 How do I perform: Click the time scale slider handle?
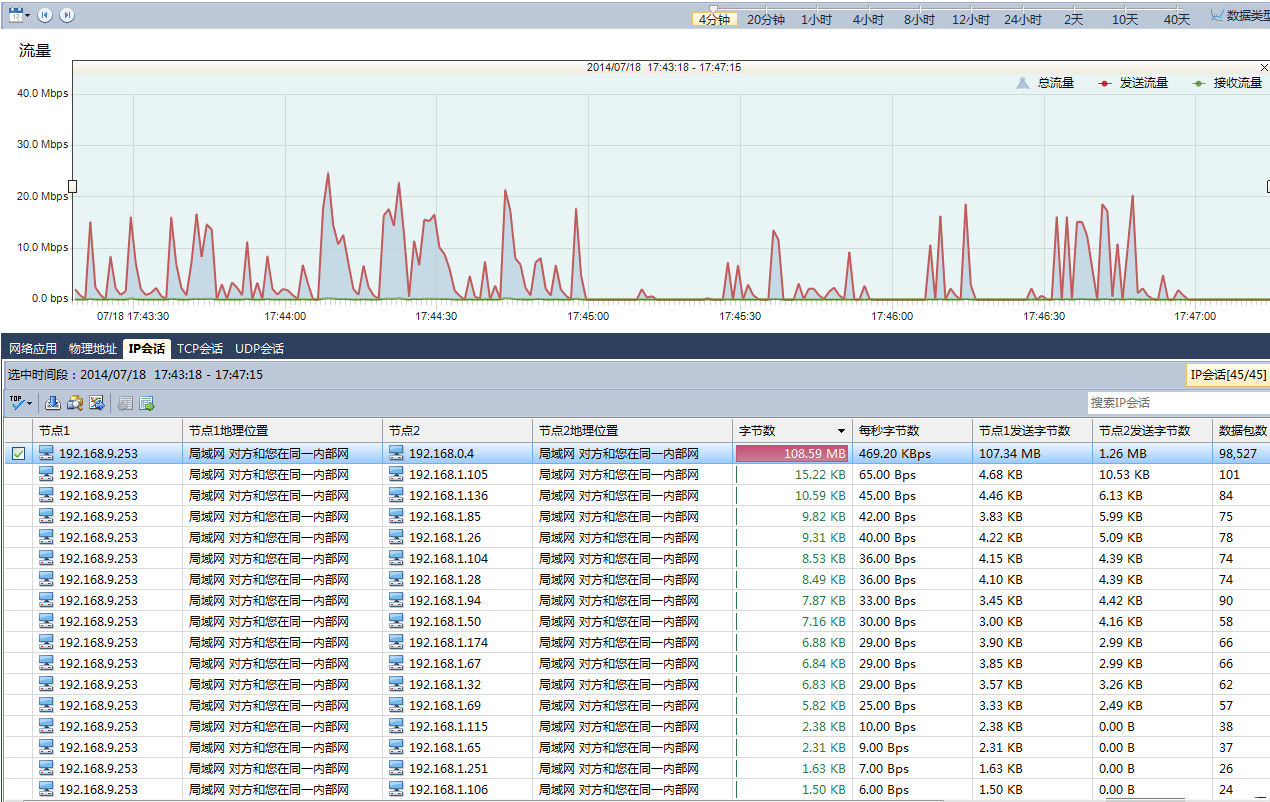coord(713,9)
